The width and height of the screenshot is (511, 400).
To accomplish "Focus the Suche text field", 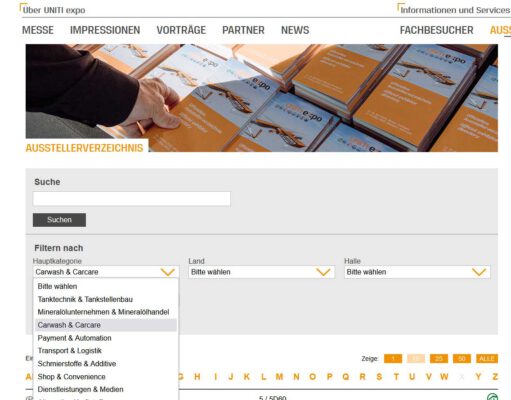I will point(132,199).
